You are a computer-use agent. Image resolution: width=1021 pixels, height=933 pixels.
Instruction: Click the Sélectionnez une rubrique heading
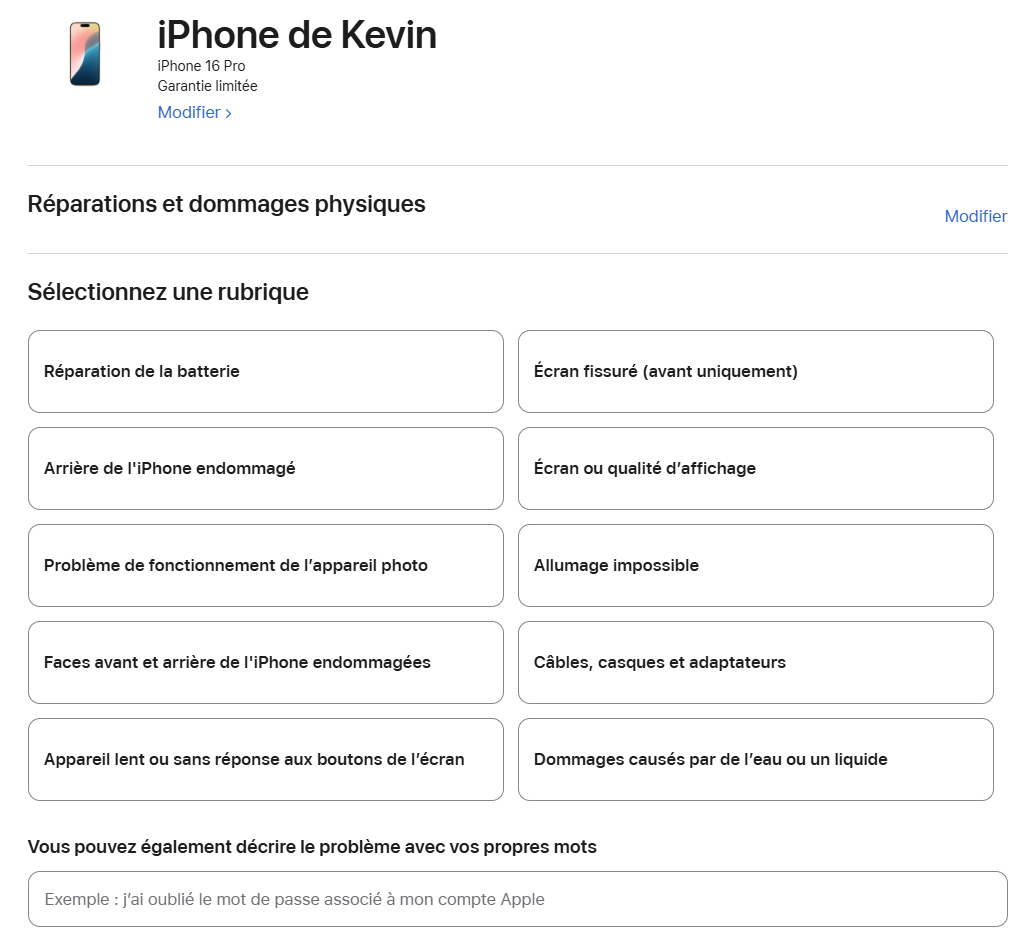168,292
